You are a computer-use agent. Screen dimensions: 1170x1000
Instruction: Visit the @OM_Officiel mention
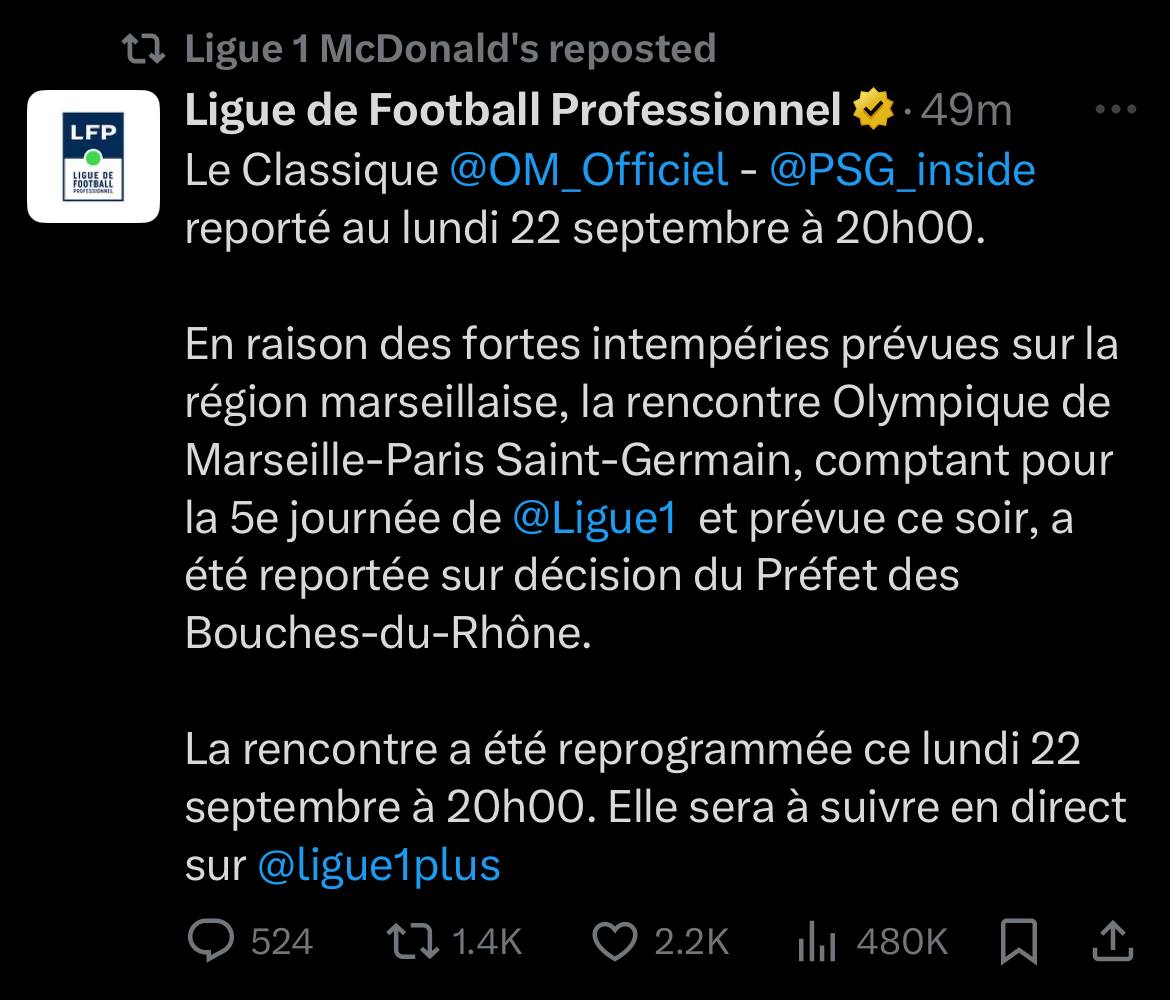click(x=589, y=170)
